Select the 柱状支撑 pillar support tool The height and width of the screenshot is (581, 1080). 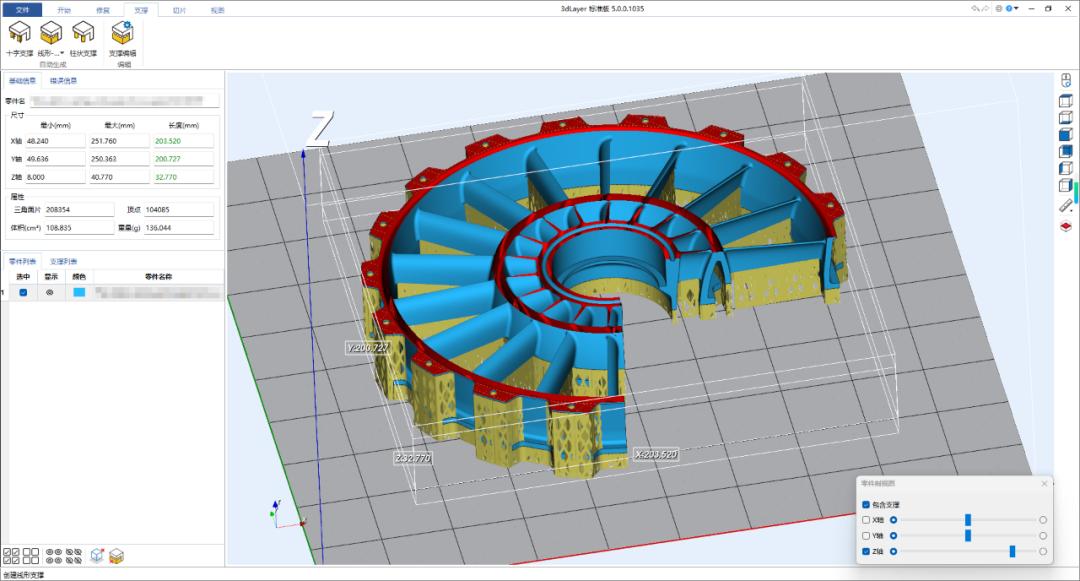83,33
